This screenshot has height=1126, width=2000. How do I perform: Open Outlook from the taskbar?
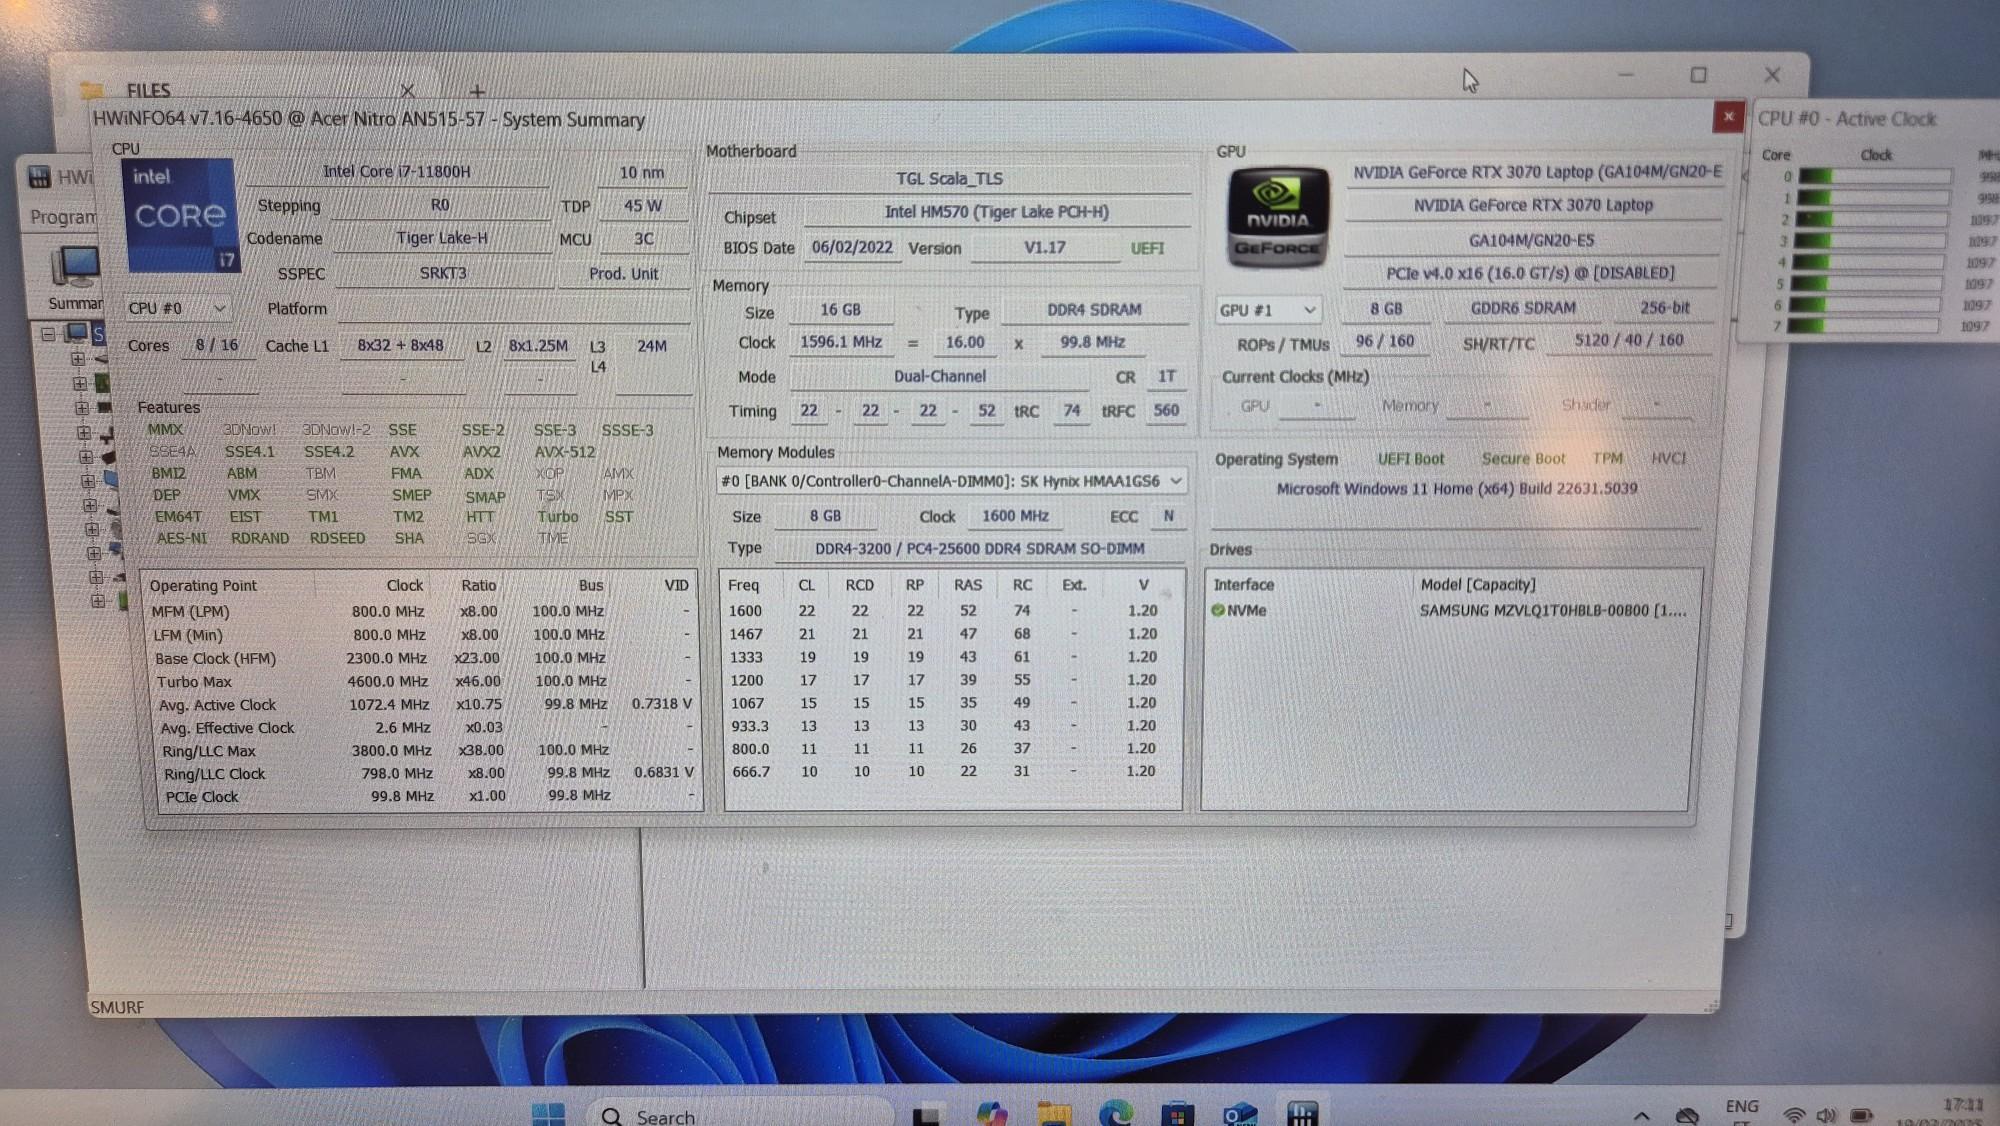point(1240,1114)
